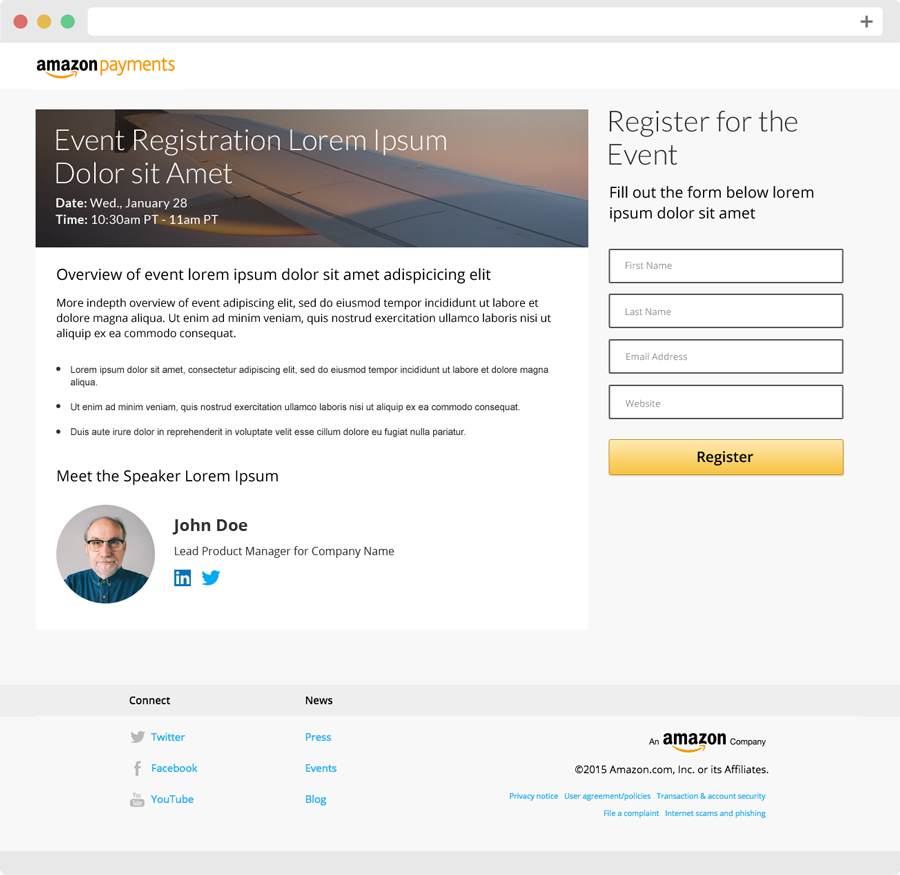The image size is (900, 875).
Task: Open the Press news link
Action: 318,737
